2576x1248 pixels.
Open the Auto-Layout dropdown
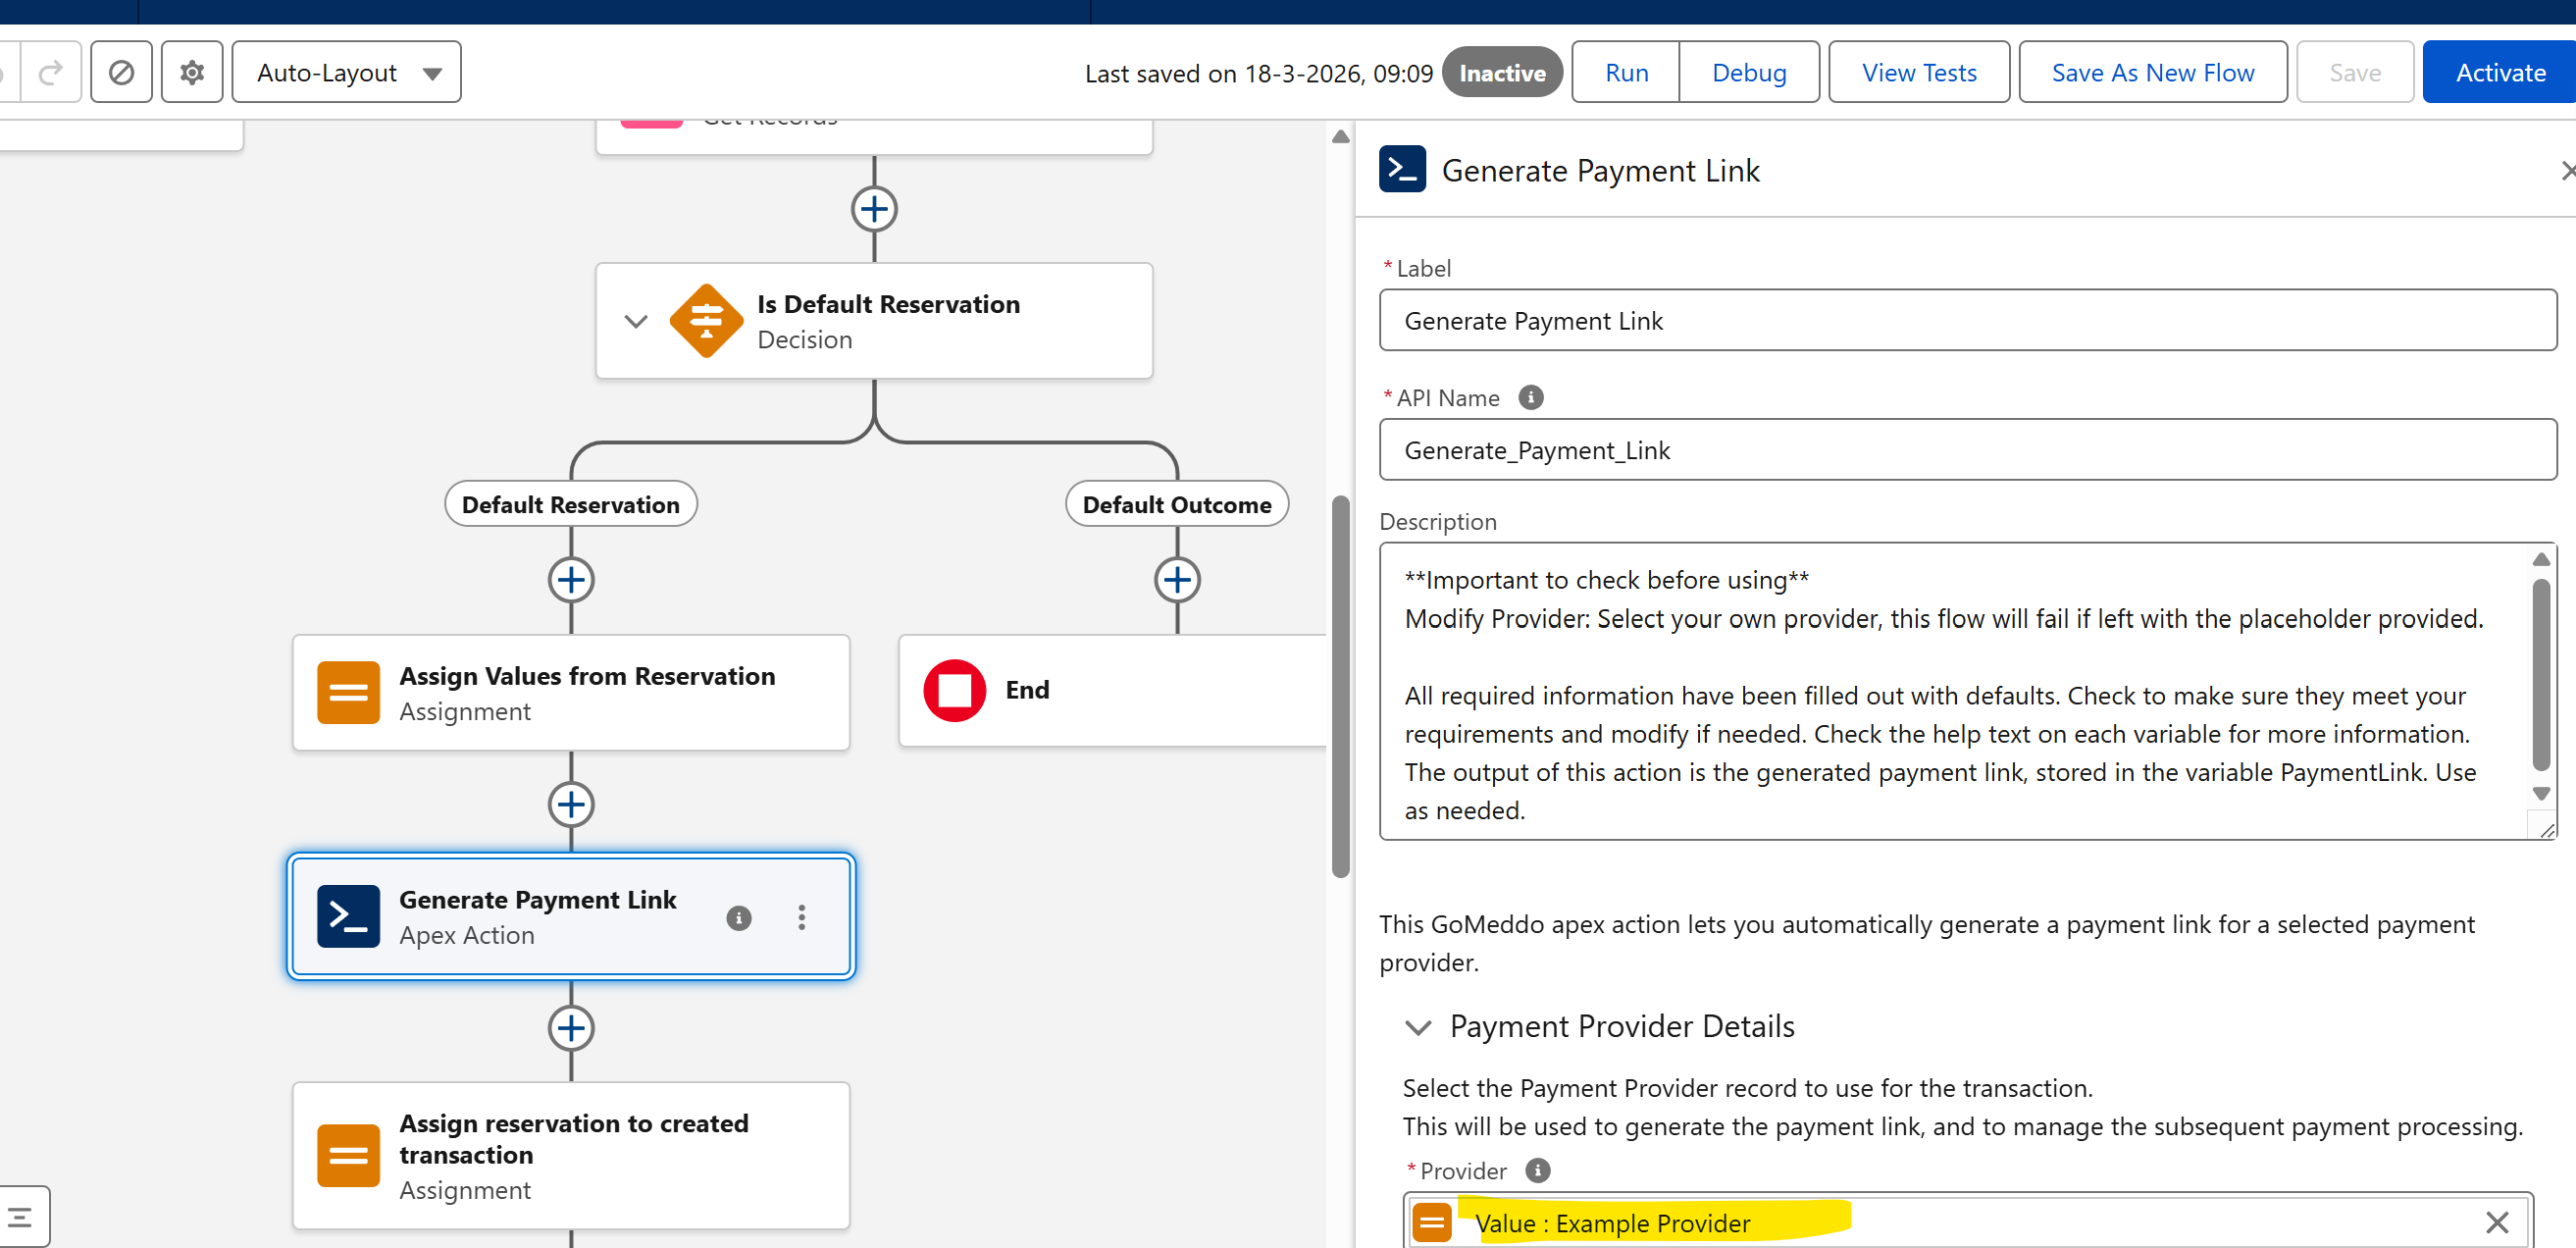[346, 72]
